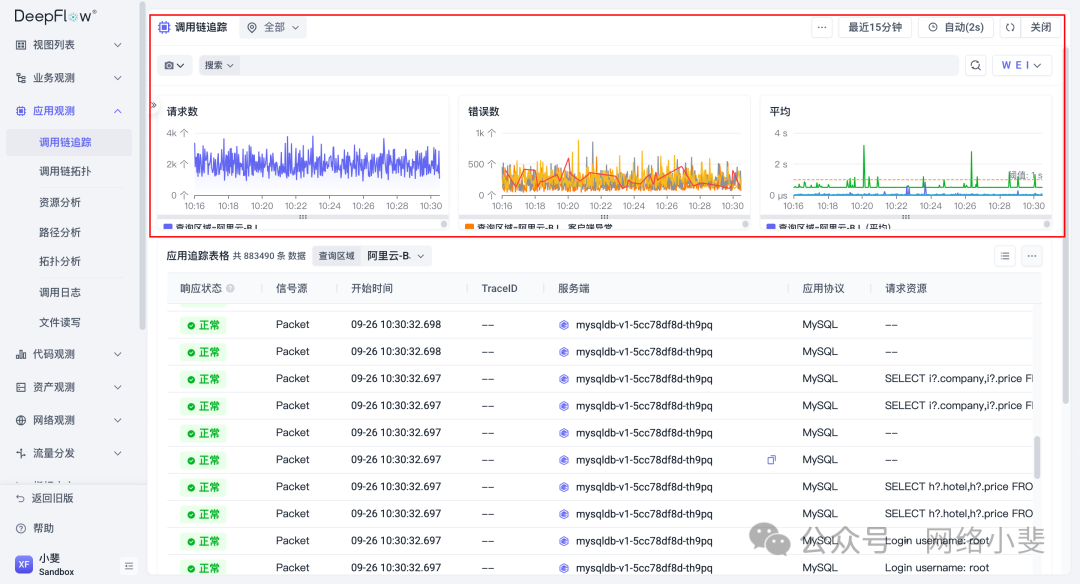Screen dimensions: 1080x584
Task: Open the camera snapshot menu icon
Action: 174,66
